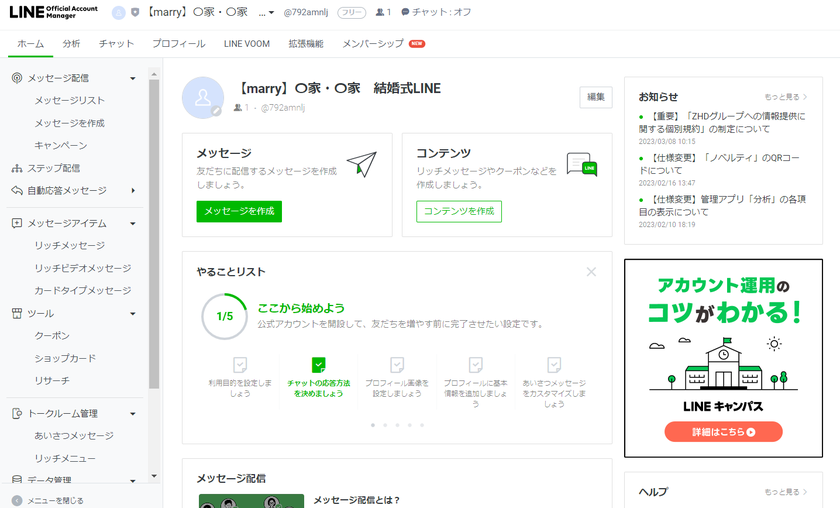
Task: Select the あいさつメッセージをカスタマイズしましょう step
Action: pyautogui.click(x=554, y=382)
